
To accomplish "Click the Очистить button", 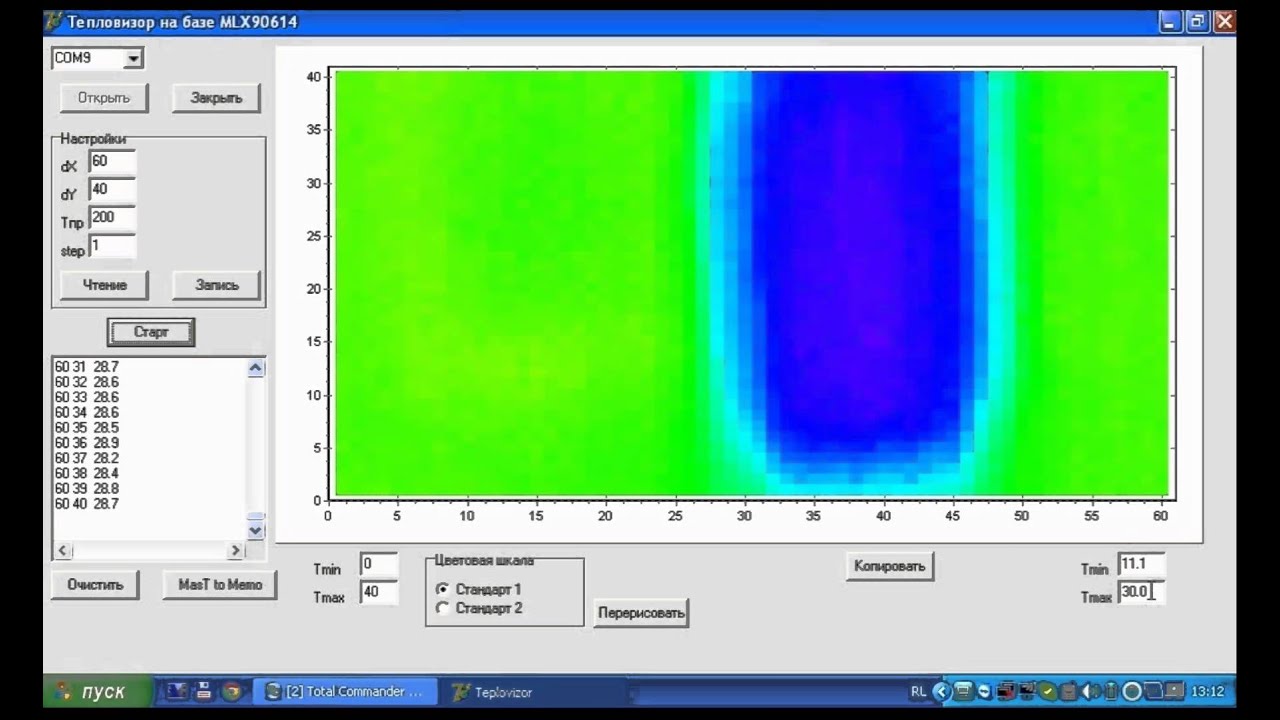I will pyautogui.click(x=95, y=585).
